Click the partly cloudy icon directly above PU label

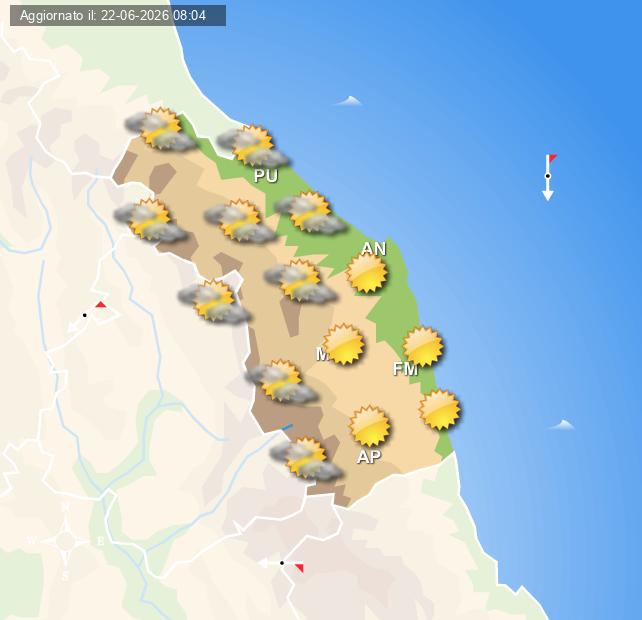pos(253,146)
